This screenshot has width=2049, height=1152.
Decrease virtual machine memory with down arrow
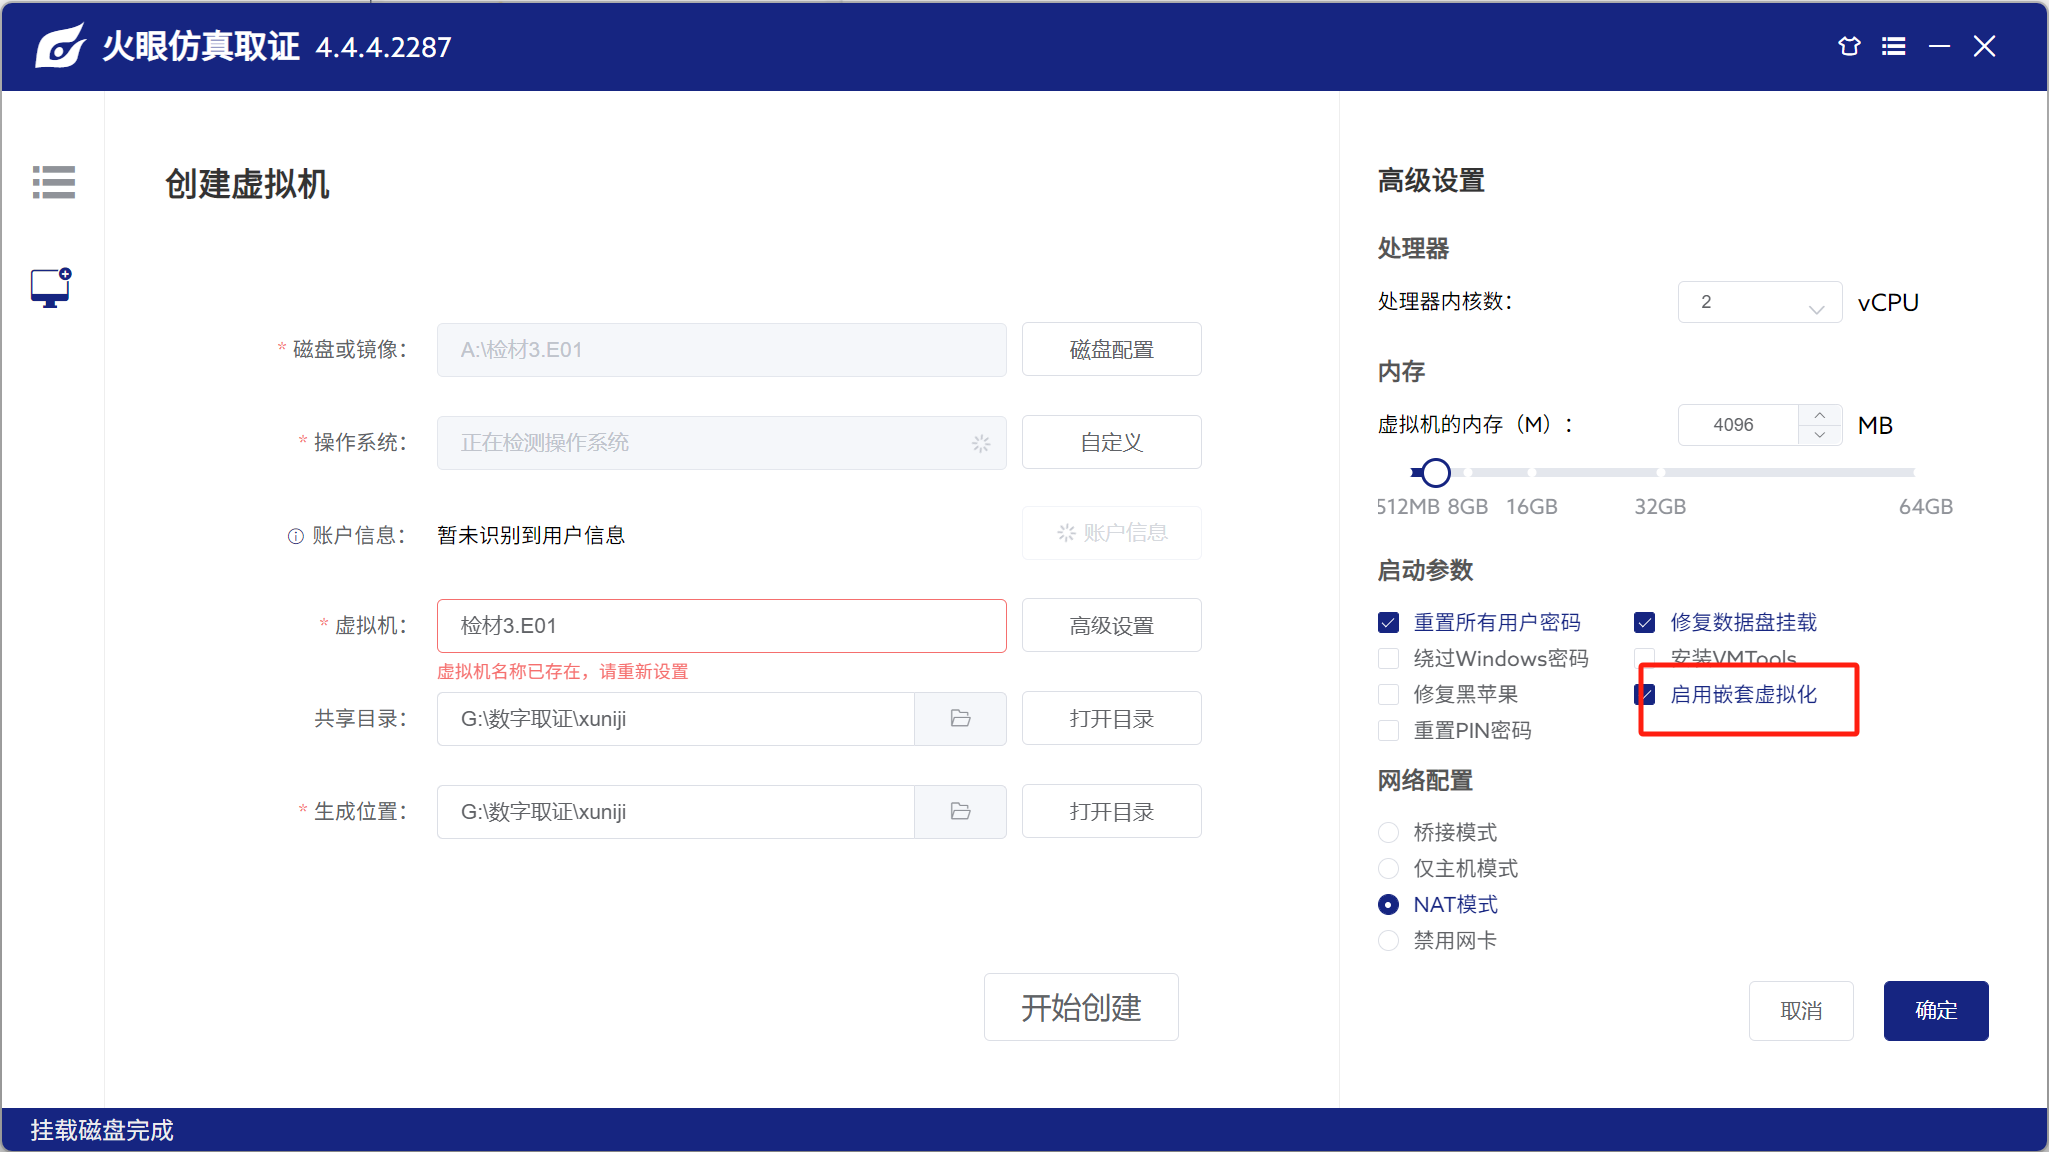coord(1820,435)
